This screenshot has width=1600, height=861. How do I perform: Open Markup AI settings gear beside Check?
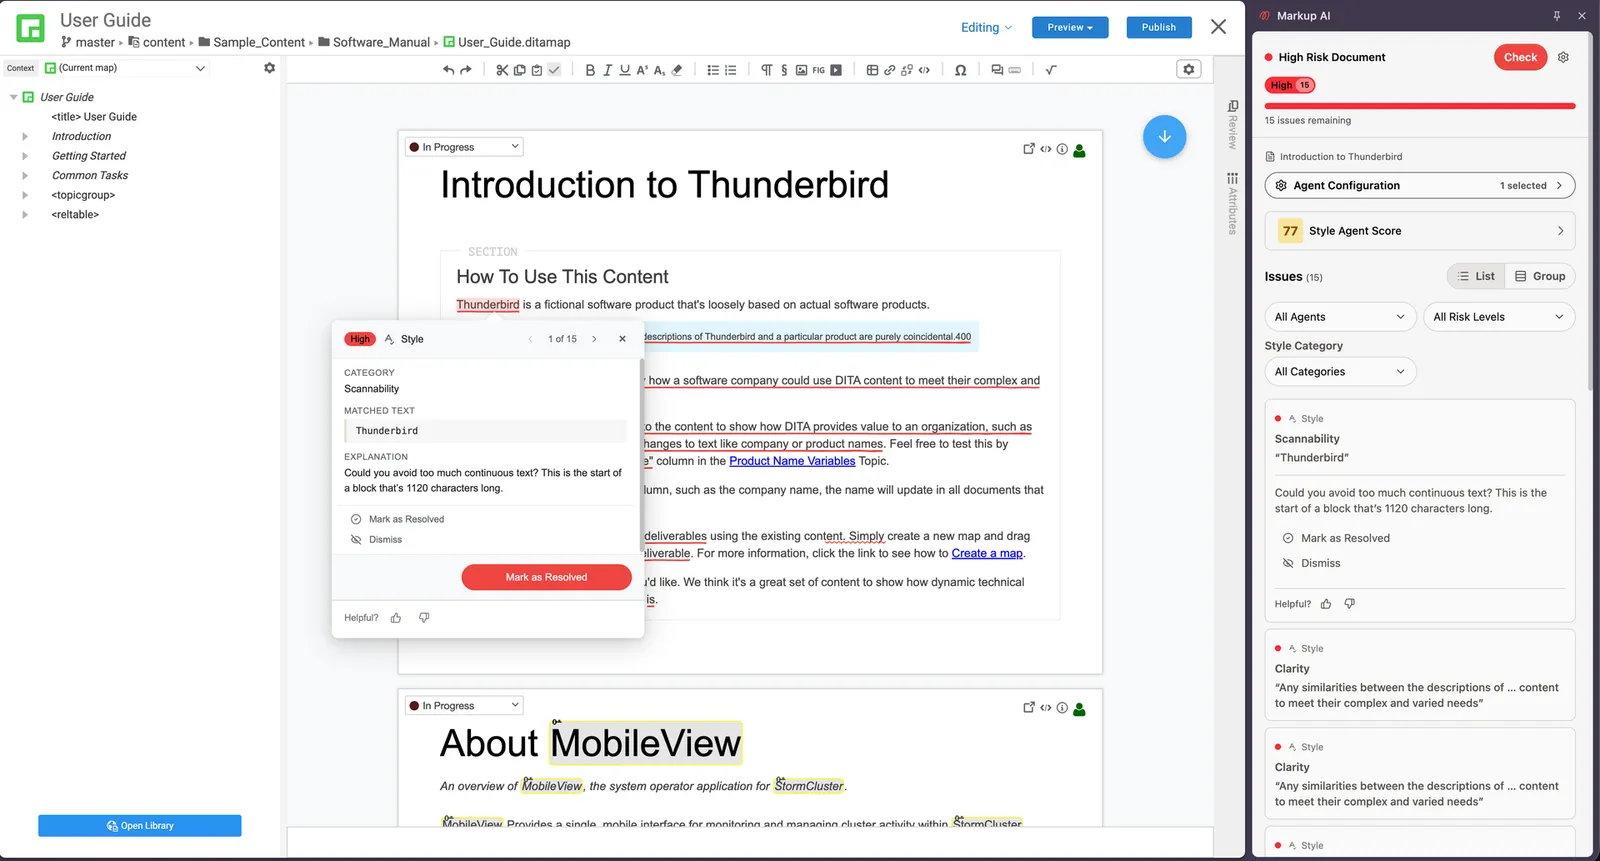tap(1563, 57)
